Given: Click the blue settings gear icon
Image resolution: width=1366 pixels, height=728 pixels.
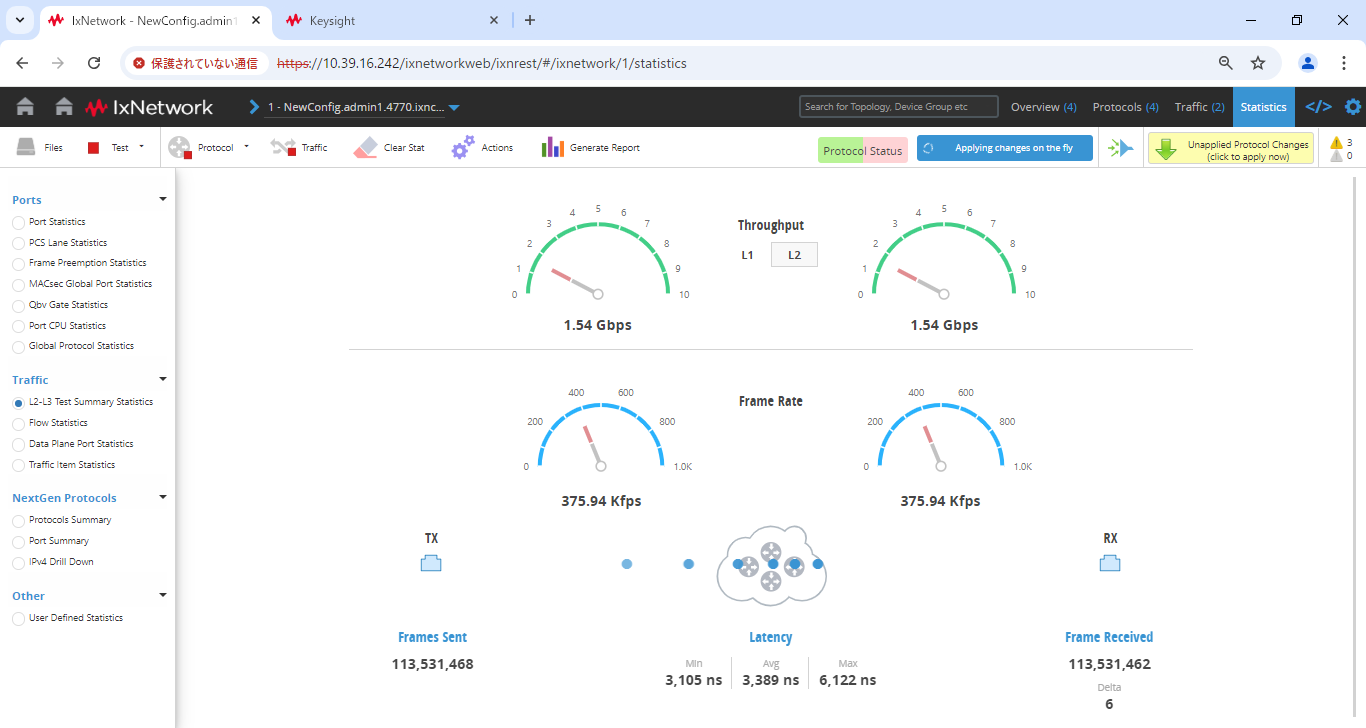Looking at the screenshot, I should pos(1353,107).
